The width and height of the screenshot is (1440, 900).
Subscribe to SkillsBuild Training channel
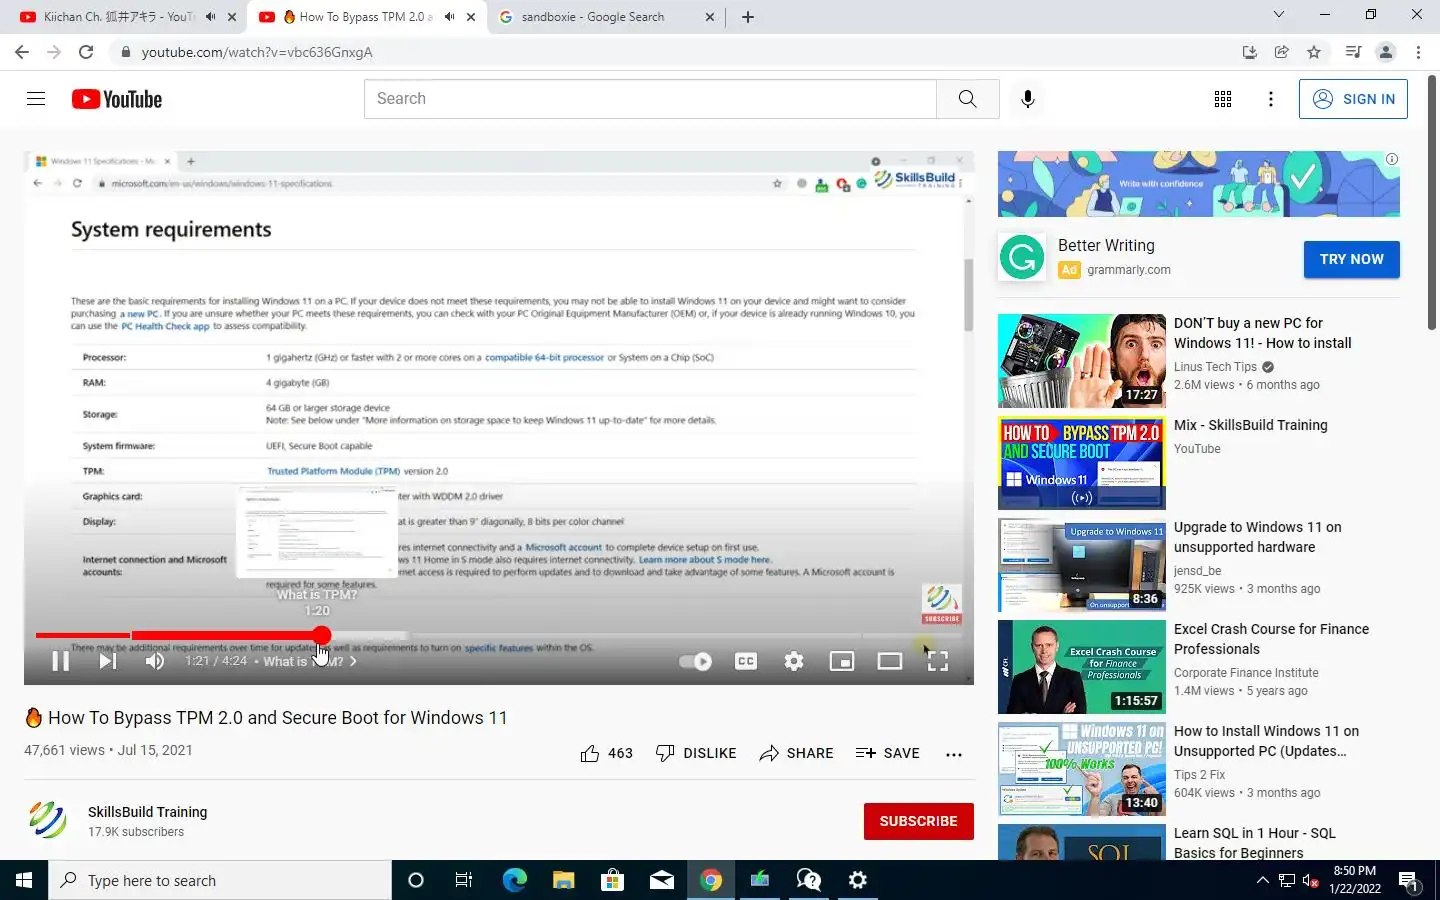918,821
